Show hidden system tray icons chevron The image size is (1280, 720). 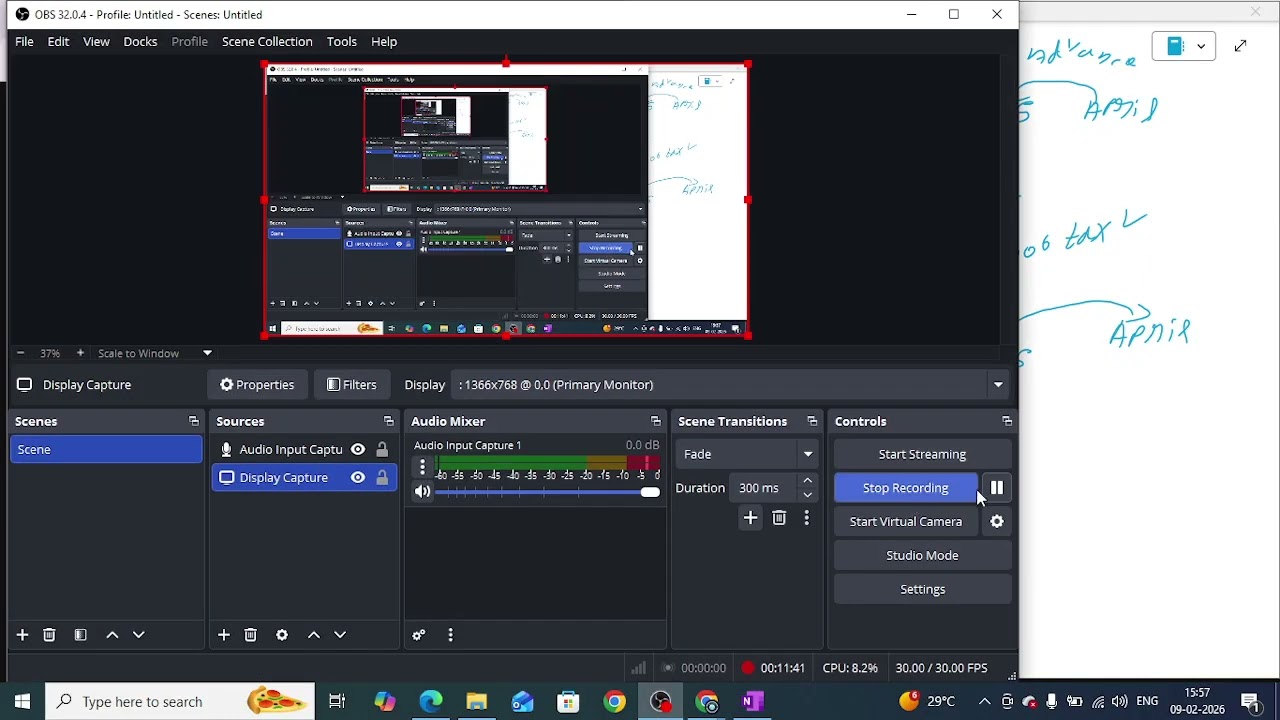point(984,702)
